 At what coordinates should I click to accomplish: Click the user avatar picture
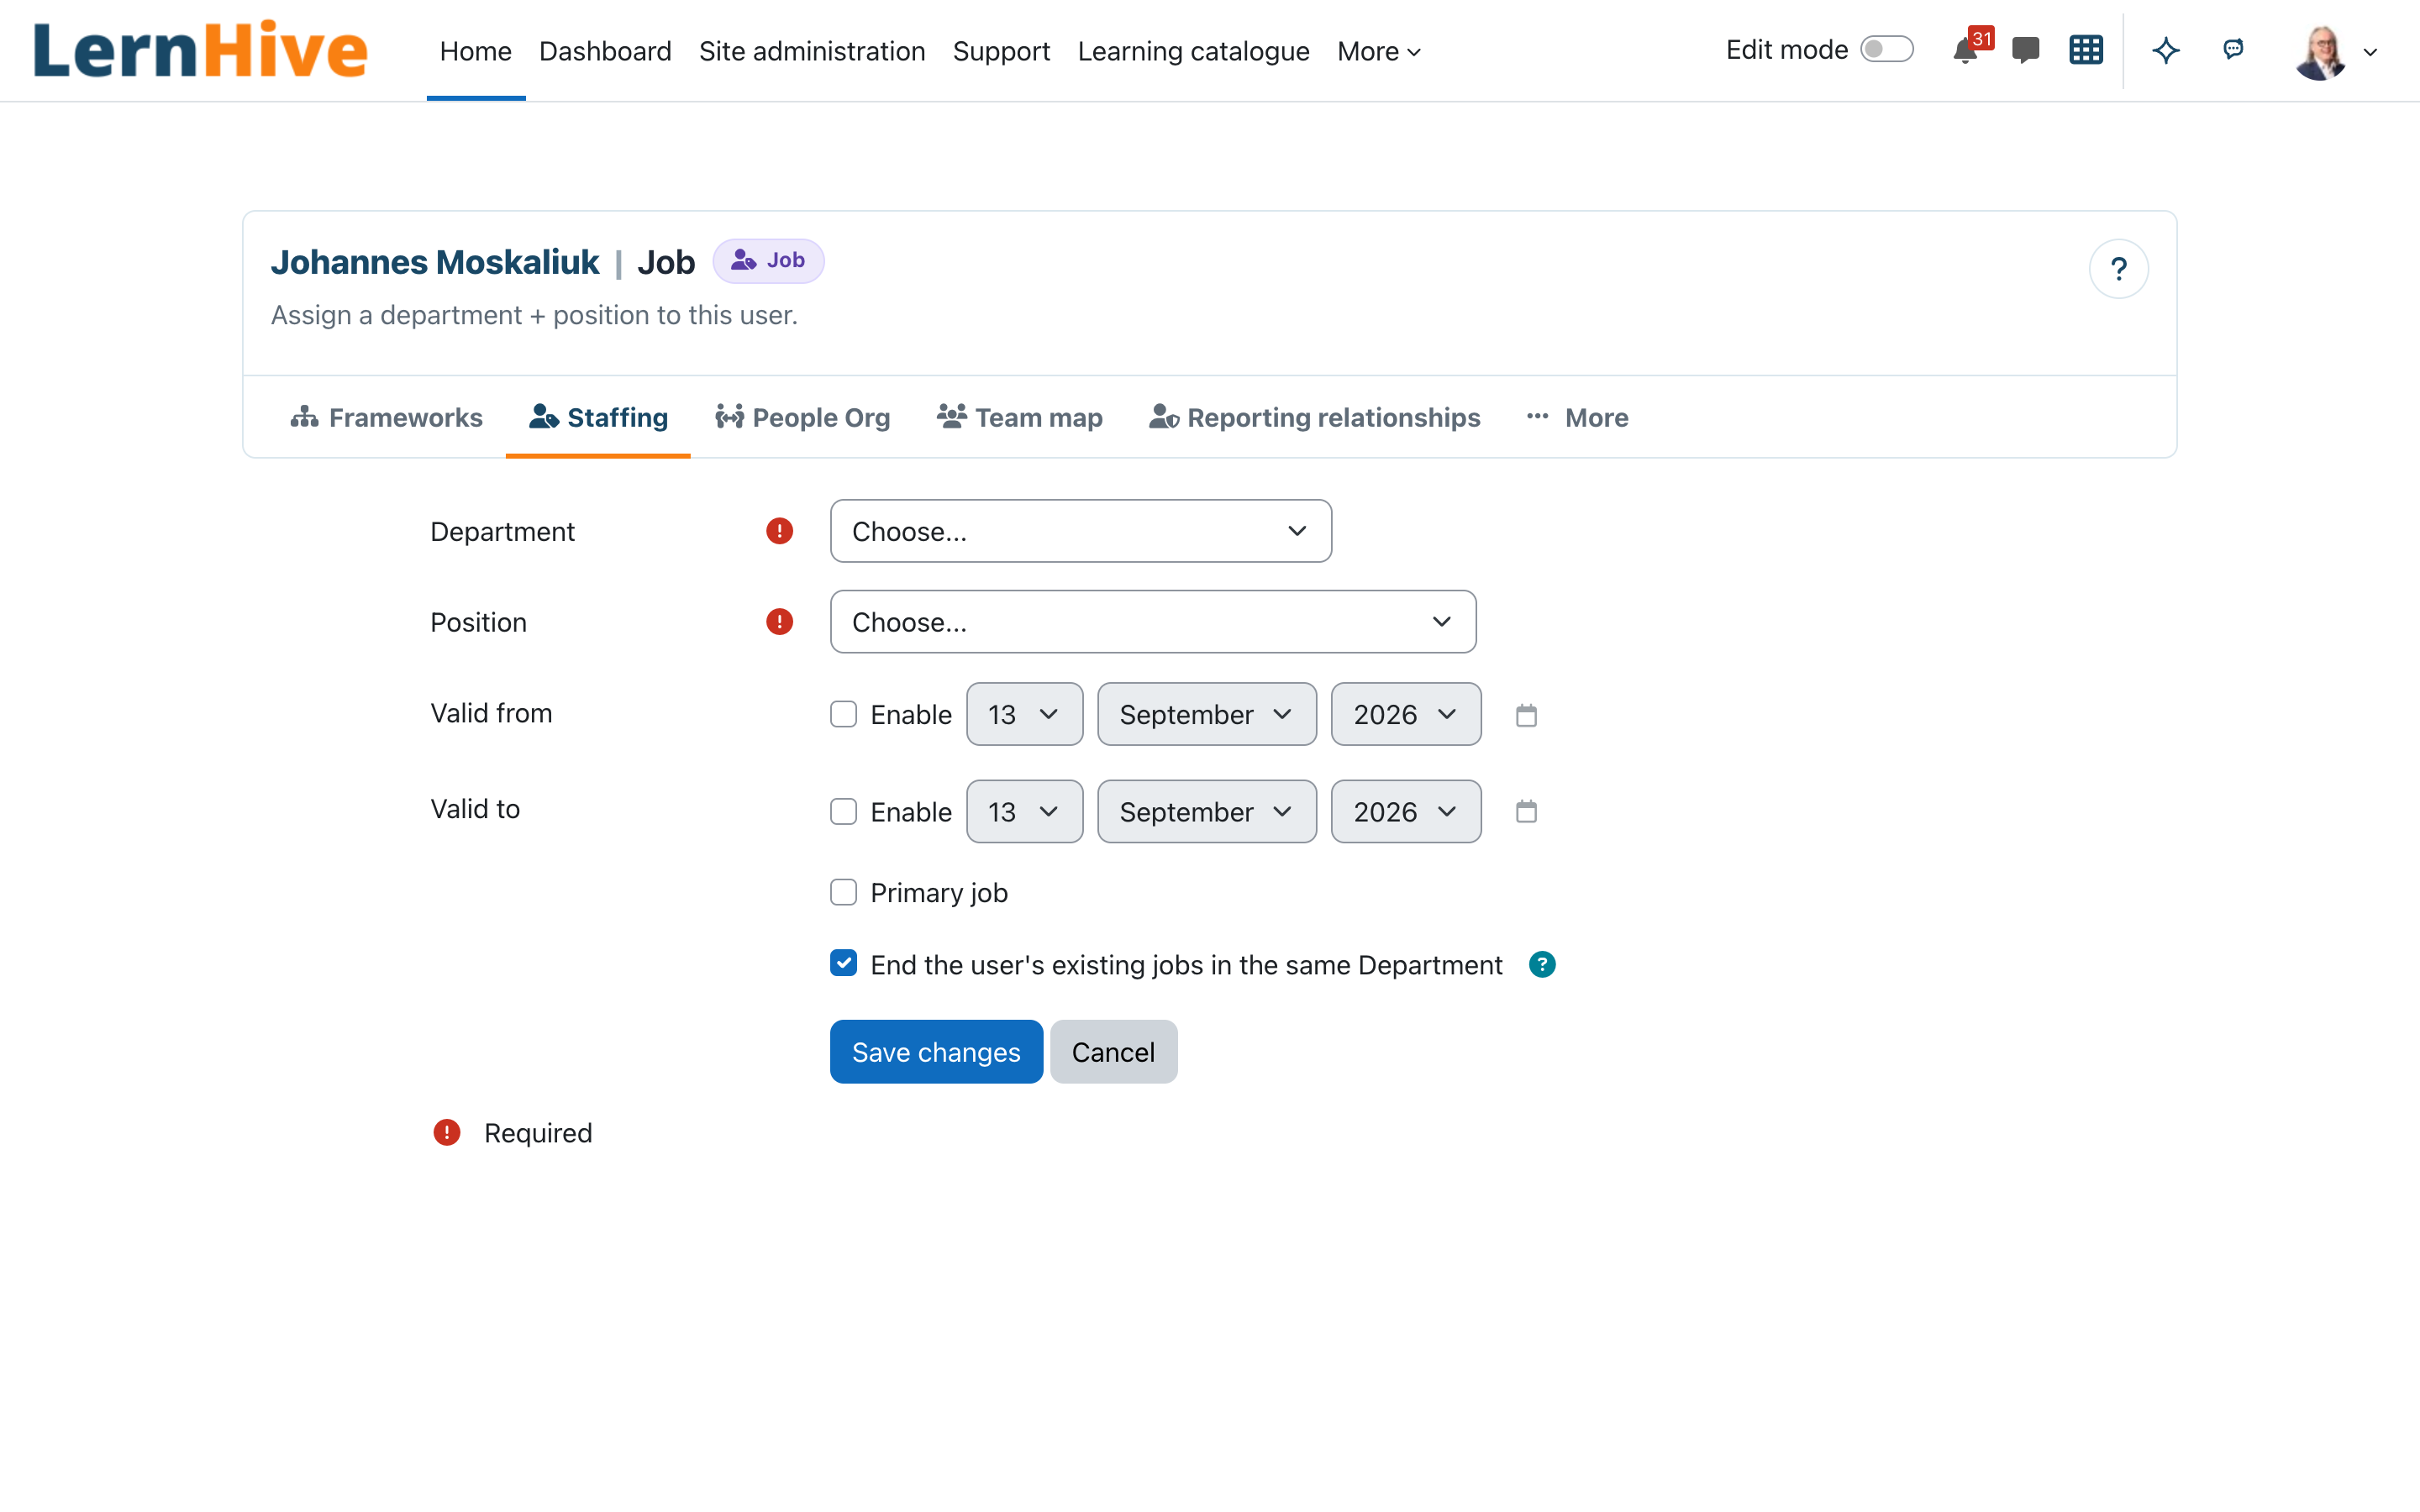[x=2320, y=52]
